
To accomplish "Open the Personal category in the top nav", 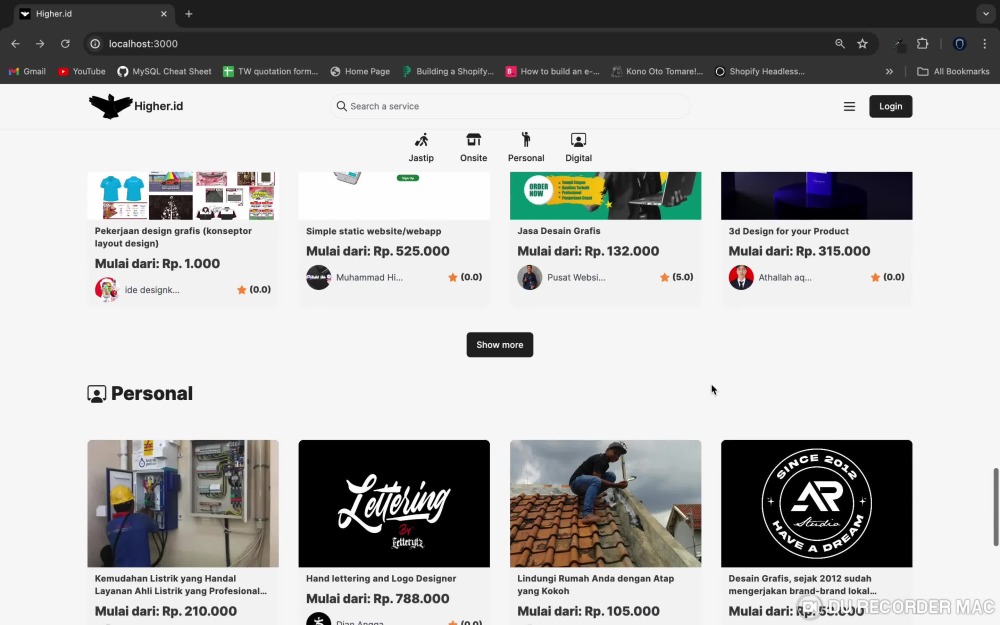I will click(x=526, y=147).
